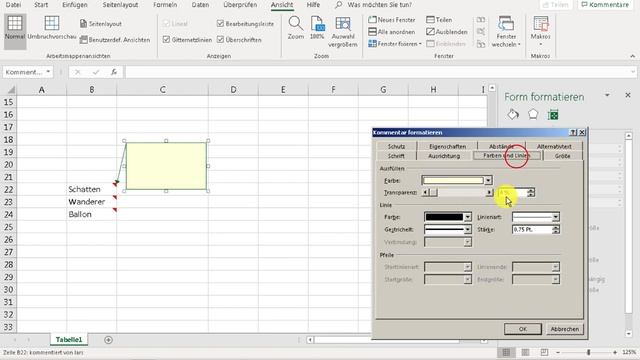Screen dimensions: 640x360
Task: Click the Transparenz slider track
Action: click(x=457, y=192)
